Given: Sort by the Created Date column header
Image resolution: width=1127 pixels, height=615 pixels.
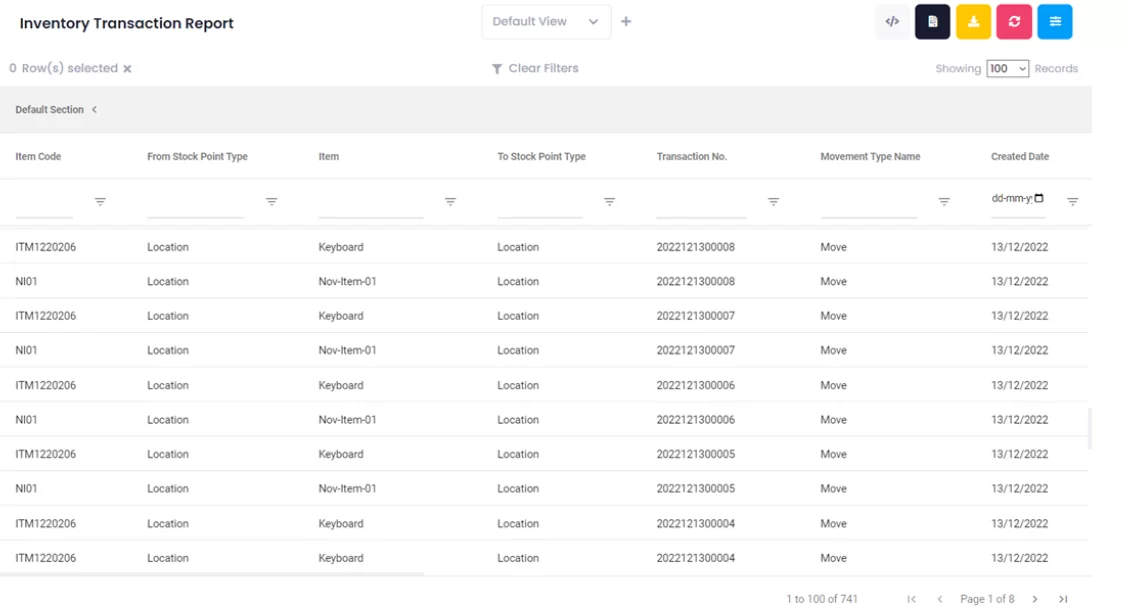Looking at the screenshot, I should 1019,157.
